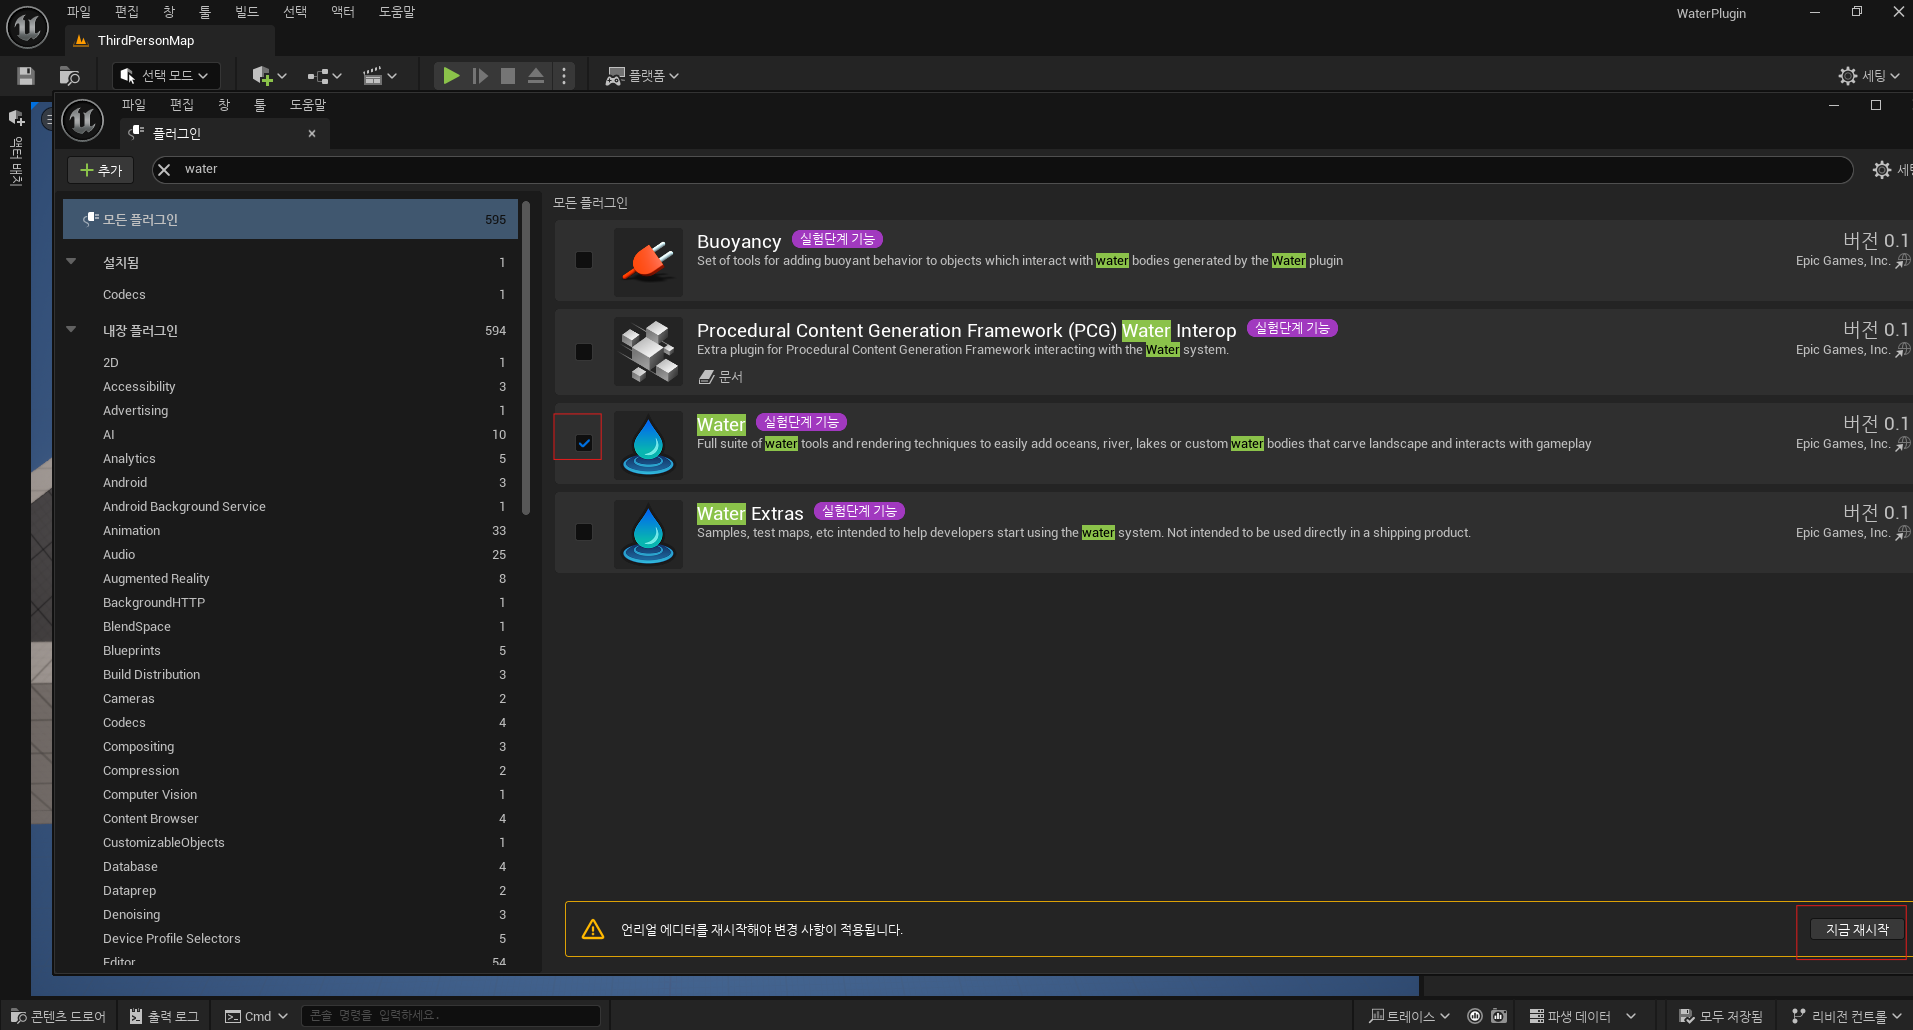Viewport: 1913px width, 1030px height.
Task: Open the content browser folder icon in main toolbar
Action: click(x=69, y=76)
